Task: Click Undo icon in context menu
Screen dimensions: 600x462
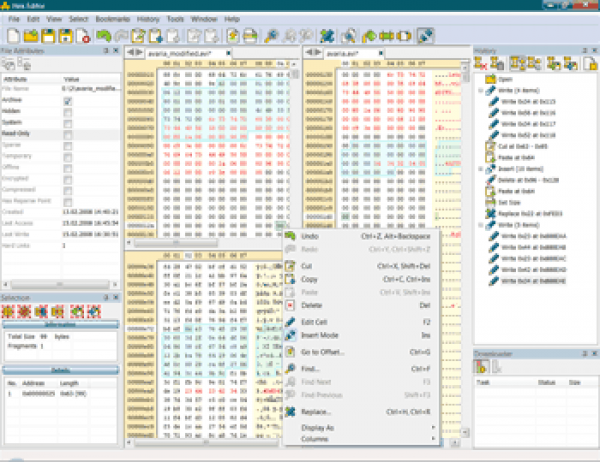Action: tap(290, 236)
